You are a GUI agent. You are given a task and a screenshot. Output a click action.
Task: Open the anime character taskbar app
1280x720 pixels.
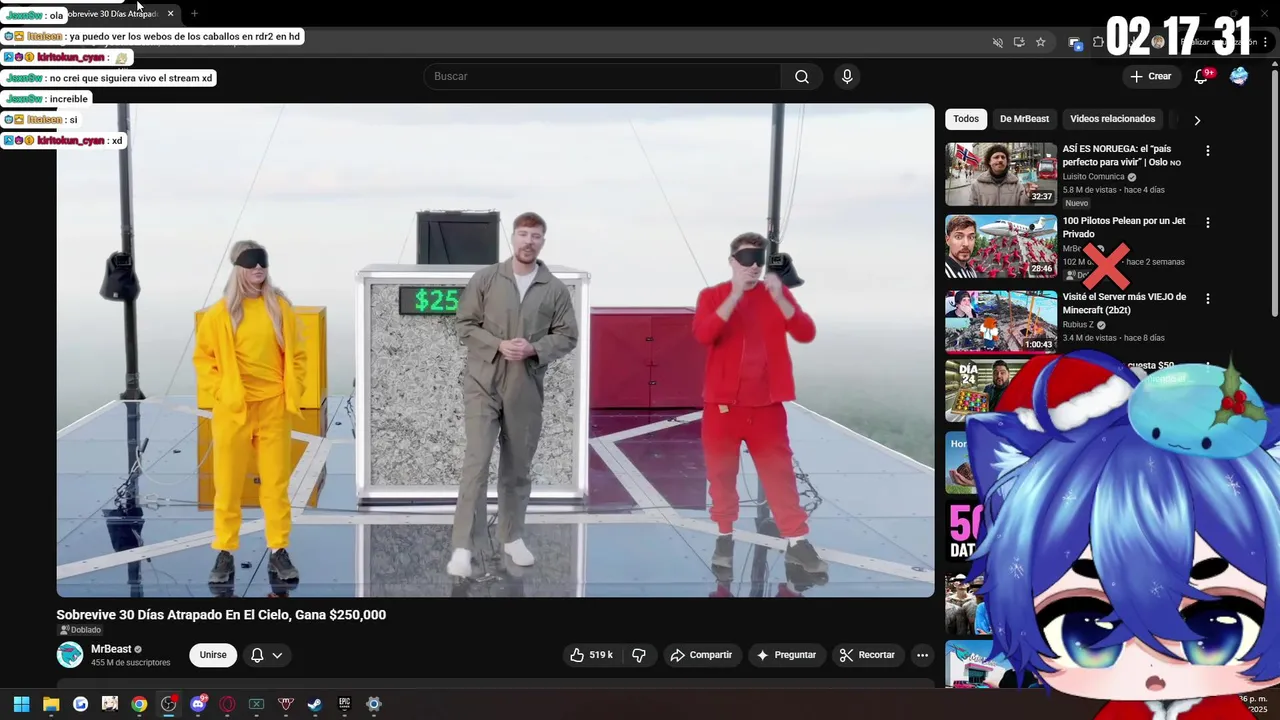coord(110,704)
